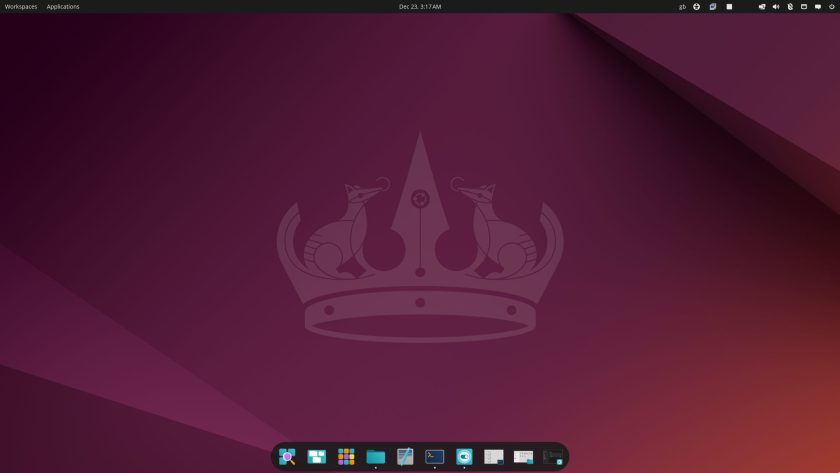Open the notifications bubble icon in panel
The height and width of the screenshot is (473, 840).
[818, 6]
